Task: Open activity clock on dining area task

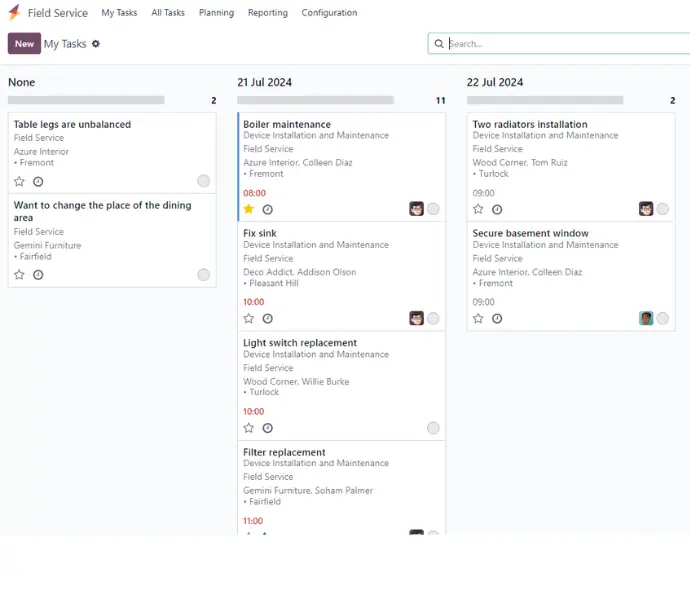Action: click(x=38, y=275)
